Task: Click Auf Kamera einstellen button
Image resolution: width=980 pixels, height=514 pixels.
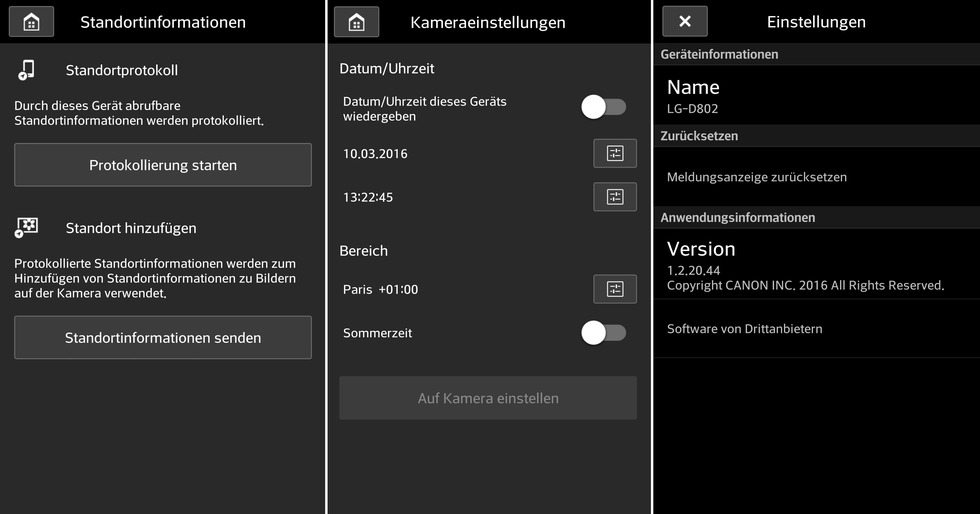Action: point(488,398)
